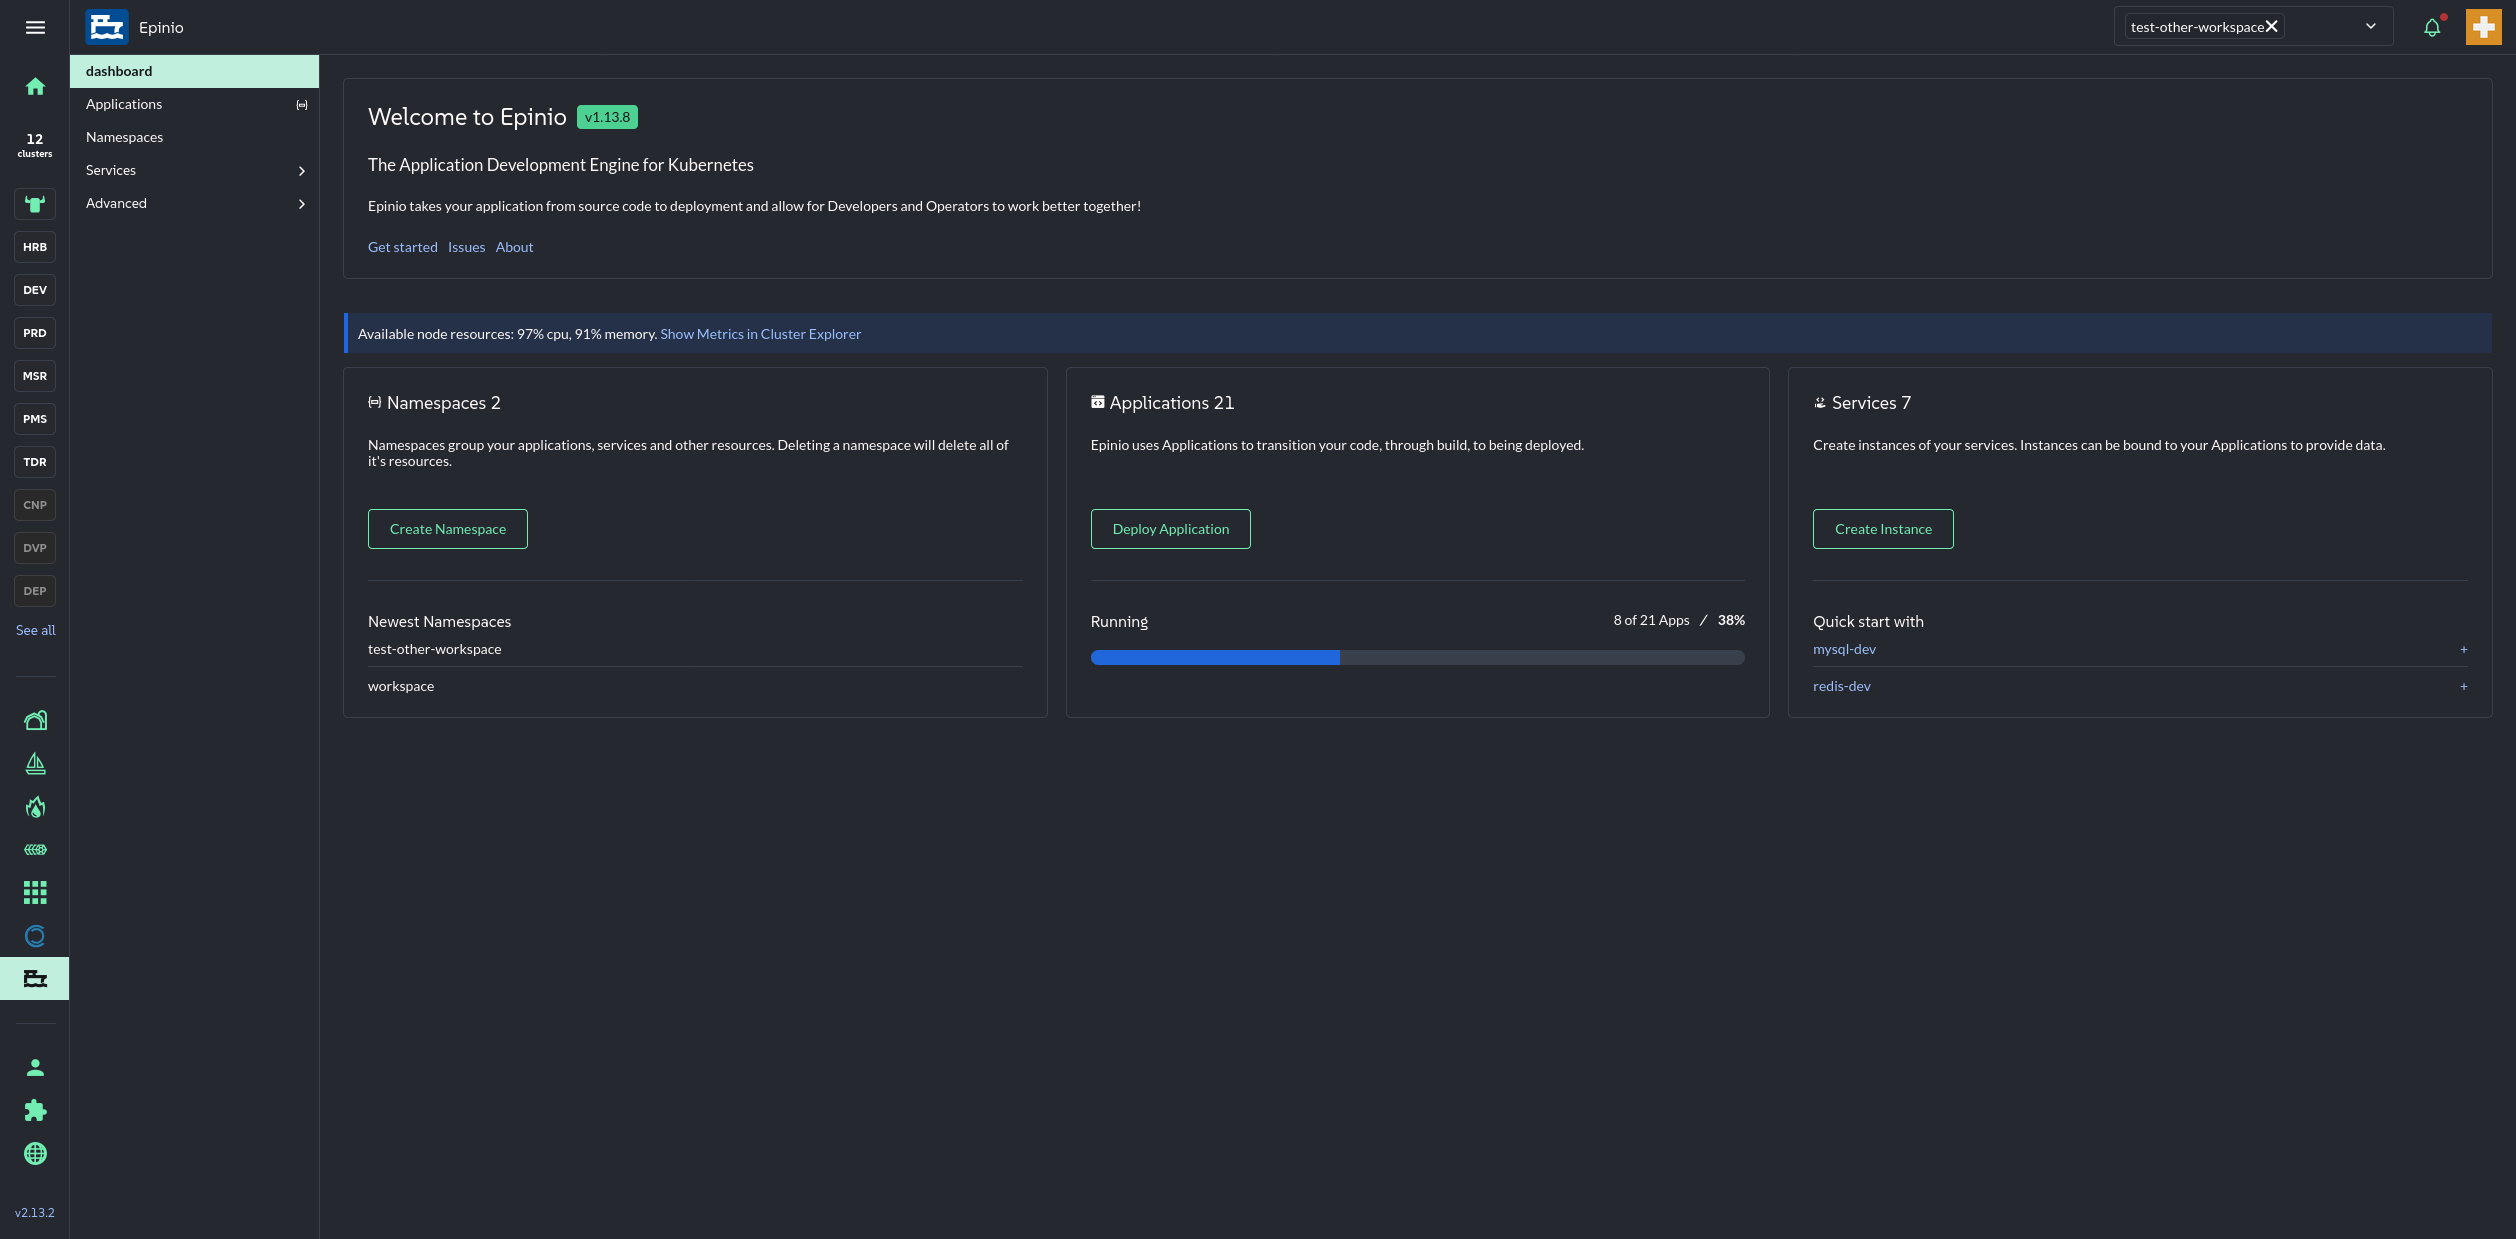Open the workspace filter dropdown arrow
Viewport: 2516px width, 1239px height.
click(x=2369, y=26)
